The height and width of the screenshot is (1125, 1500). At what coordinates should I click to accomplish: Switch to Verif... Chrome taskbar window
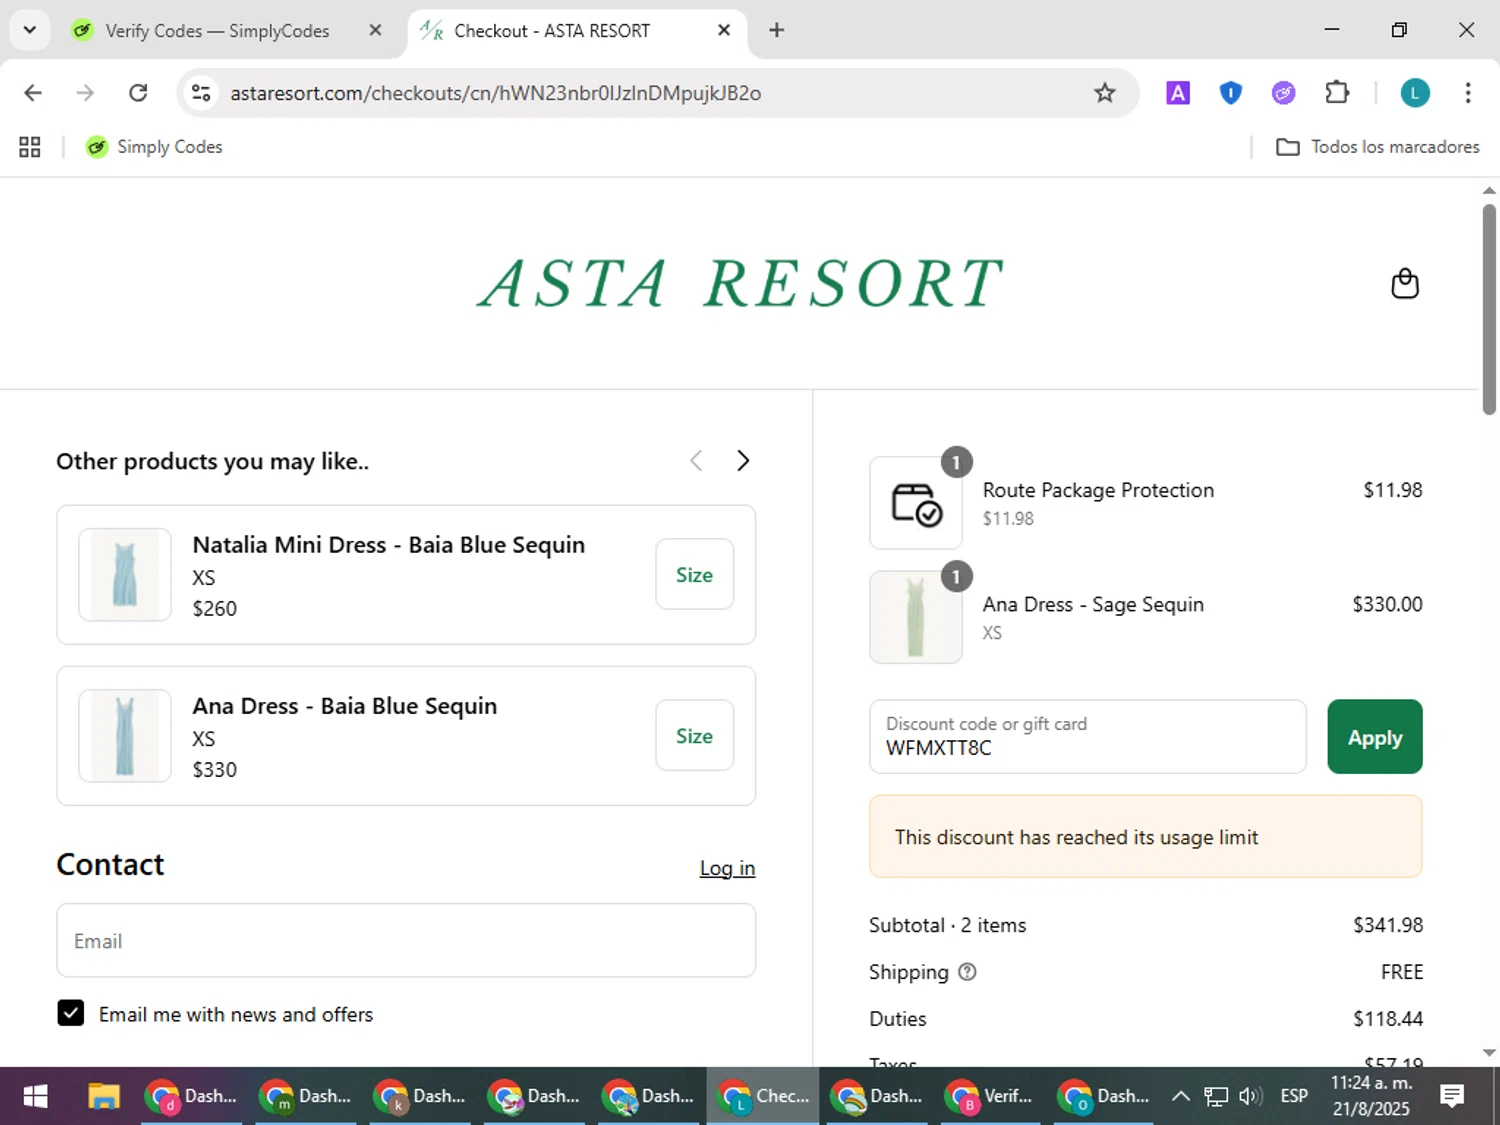(x=991, y=1096)
